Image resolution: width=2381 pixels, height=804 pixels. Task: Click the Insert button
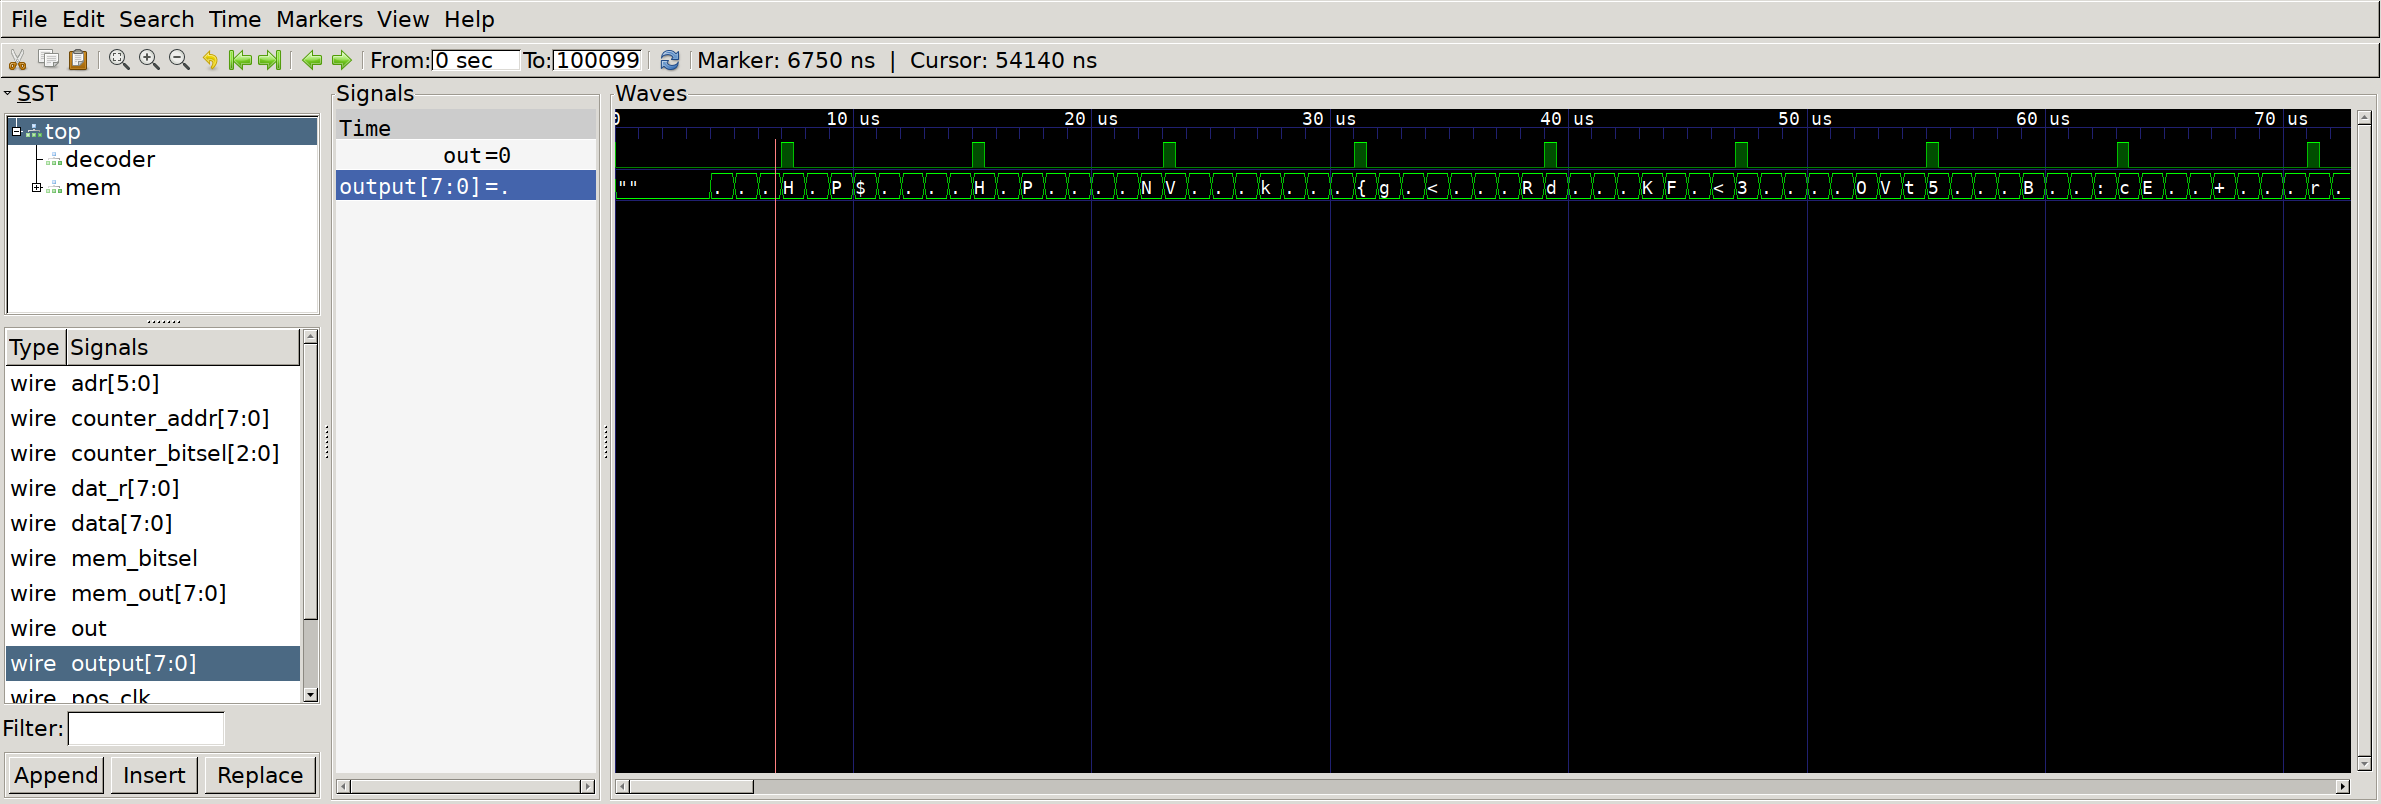pos(154,775)
